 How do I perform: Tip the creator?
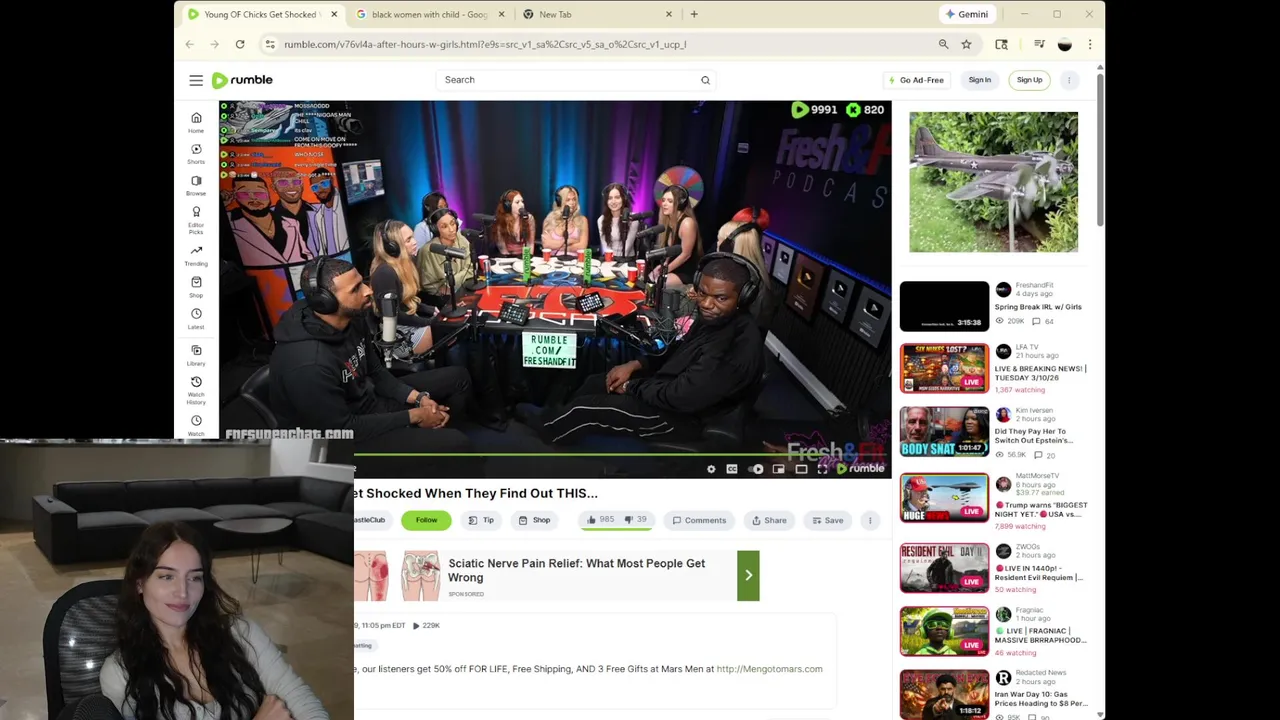tap(481, 520)
